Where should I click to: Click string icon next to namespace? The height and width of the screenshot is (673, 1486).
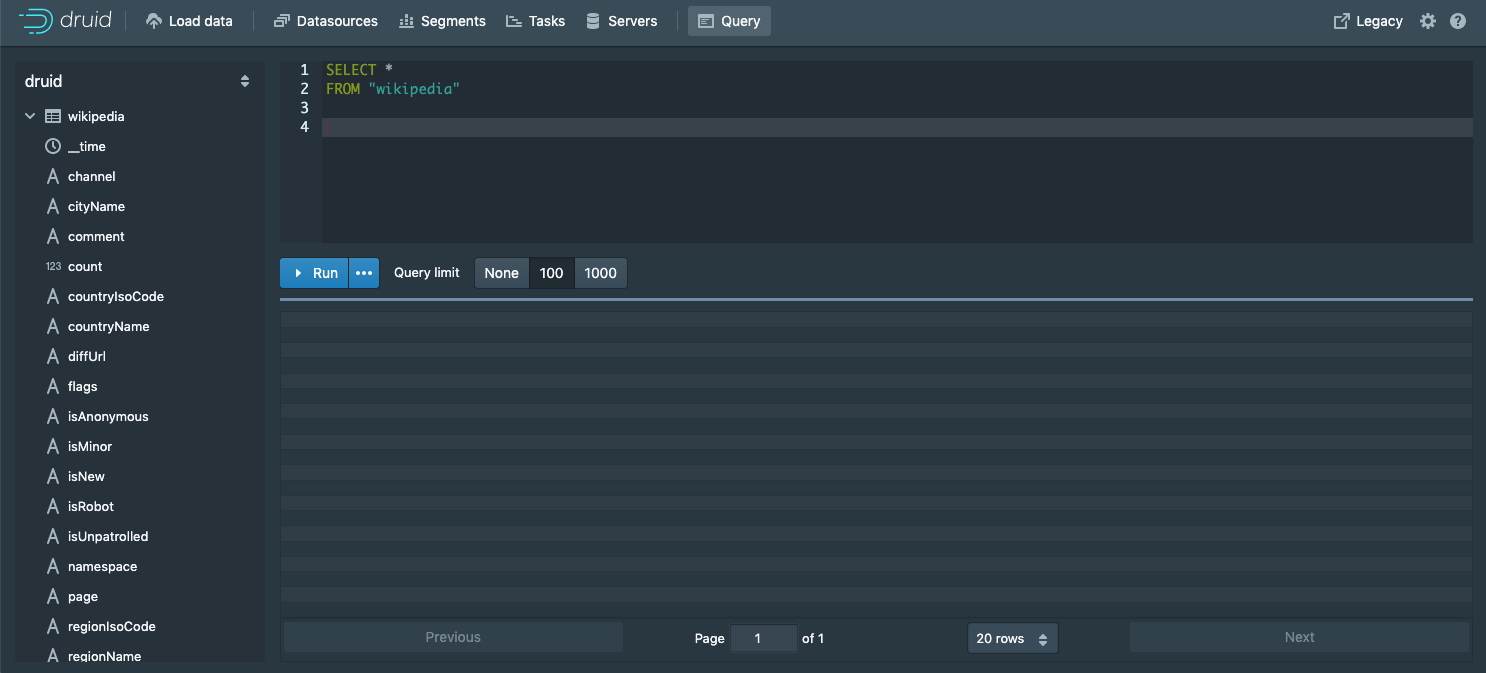coord(53,567)
